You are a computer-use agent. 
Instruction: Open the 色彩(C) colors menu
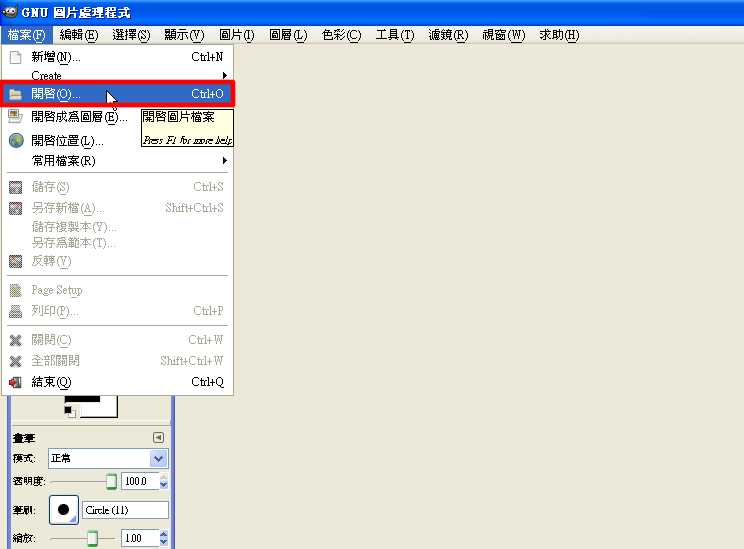(x=341, y=35)
